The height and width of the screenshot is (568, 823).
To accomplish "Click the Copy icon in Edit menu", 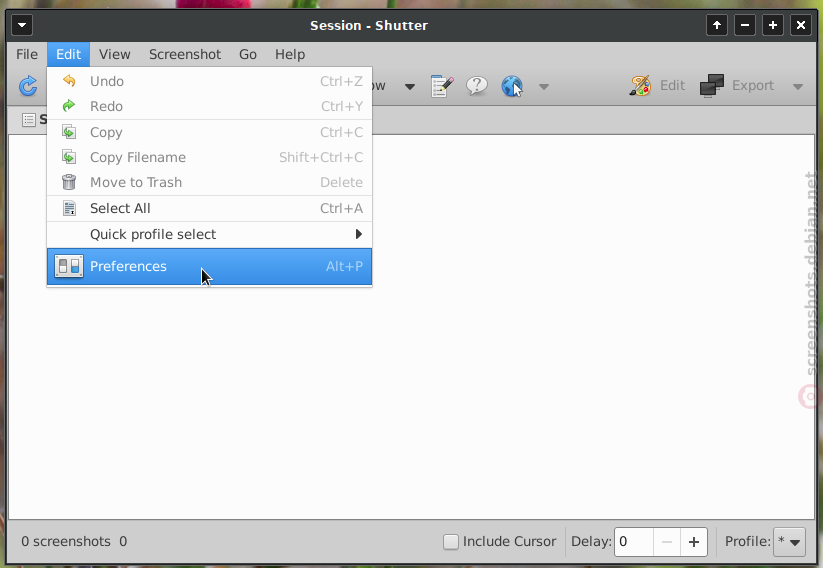I will pyautogui.click(x=69, y=132).
